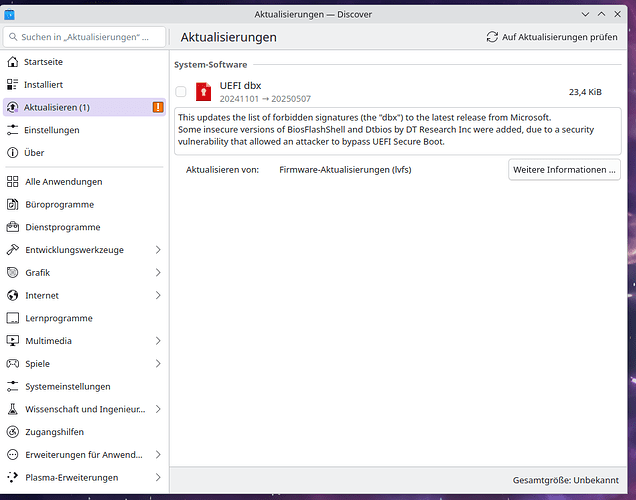Click the Startseite home icon

tap(13, 62)
